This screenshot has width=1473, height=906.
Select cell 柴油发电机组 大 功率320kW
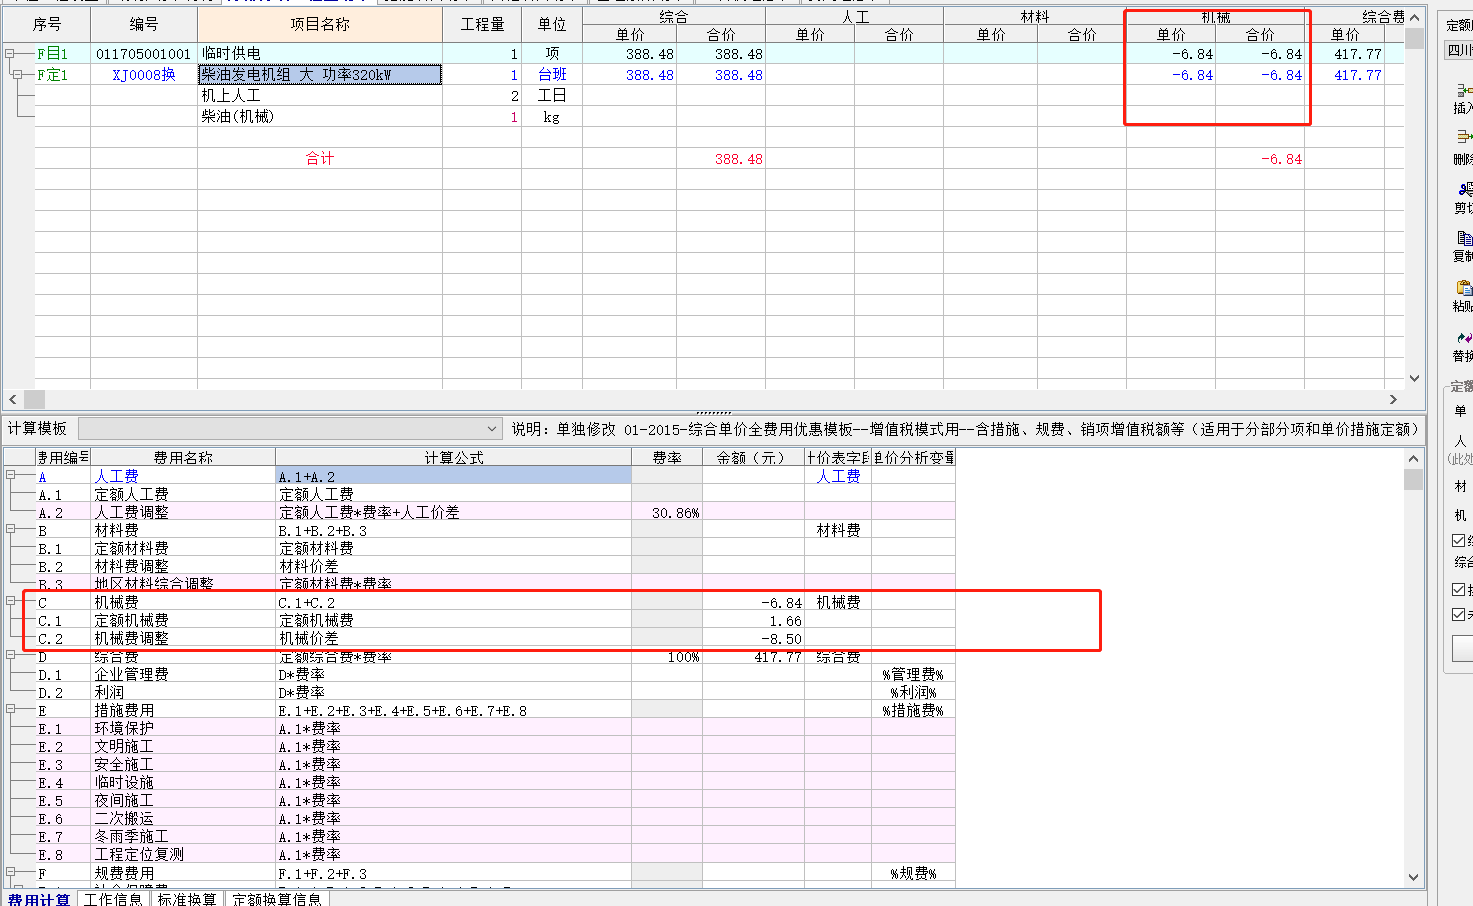[x=320, y=75]
